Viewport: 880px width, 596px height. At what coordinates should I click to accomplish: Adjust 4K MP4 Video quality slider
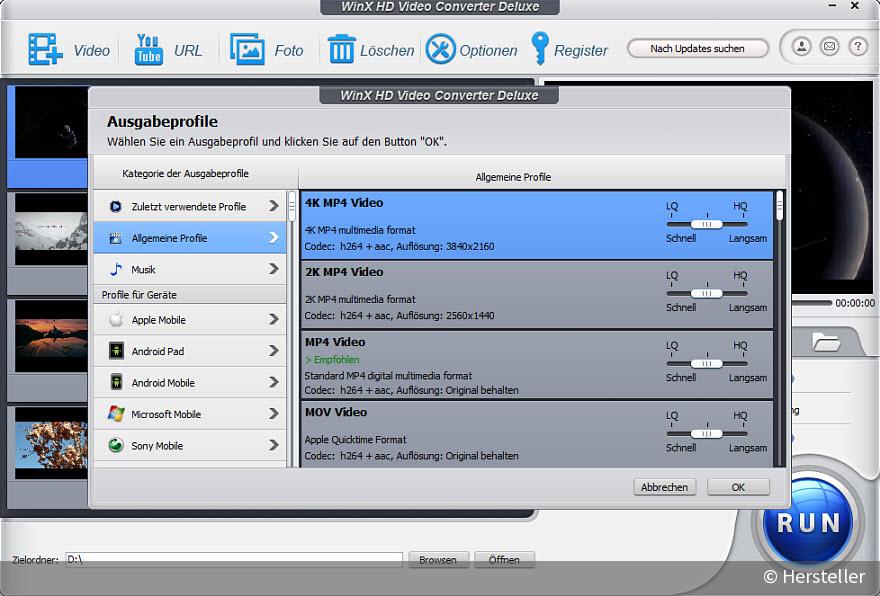(x=707, y=224)
